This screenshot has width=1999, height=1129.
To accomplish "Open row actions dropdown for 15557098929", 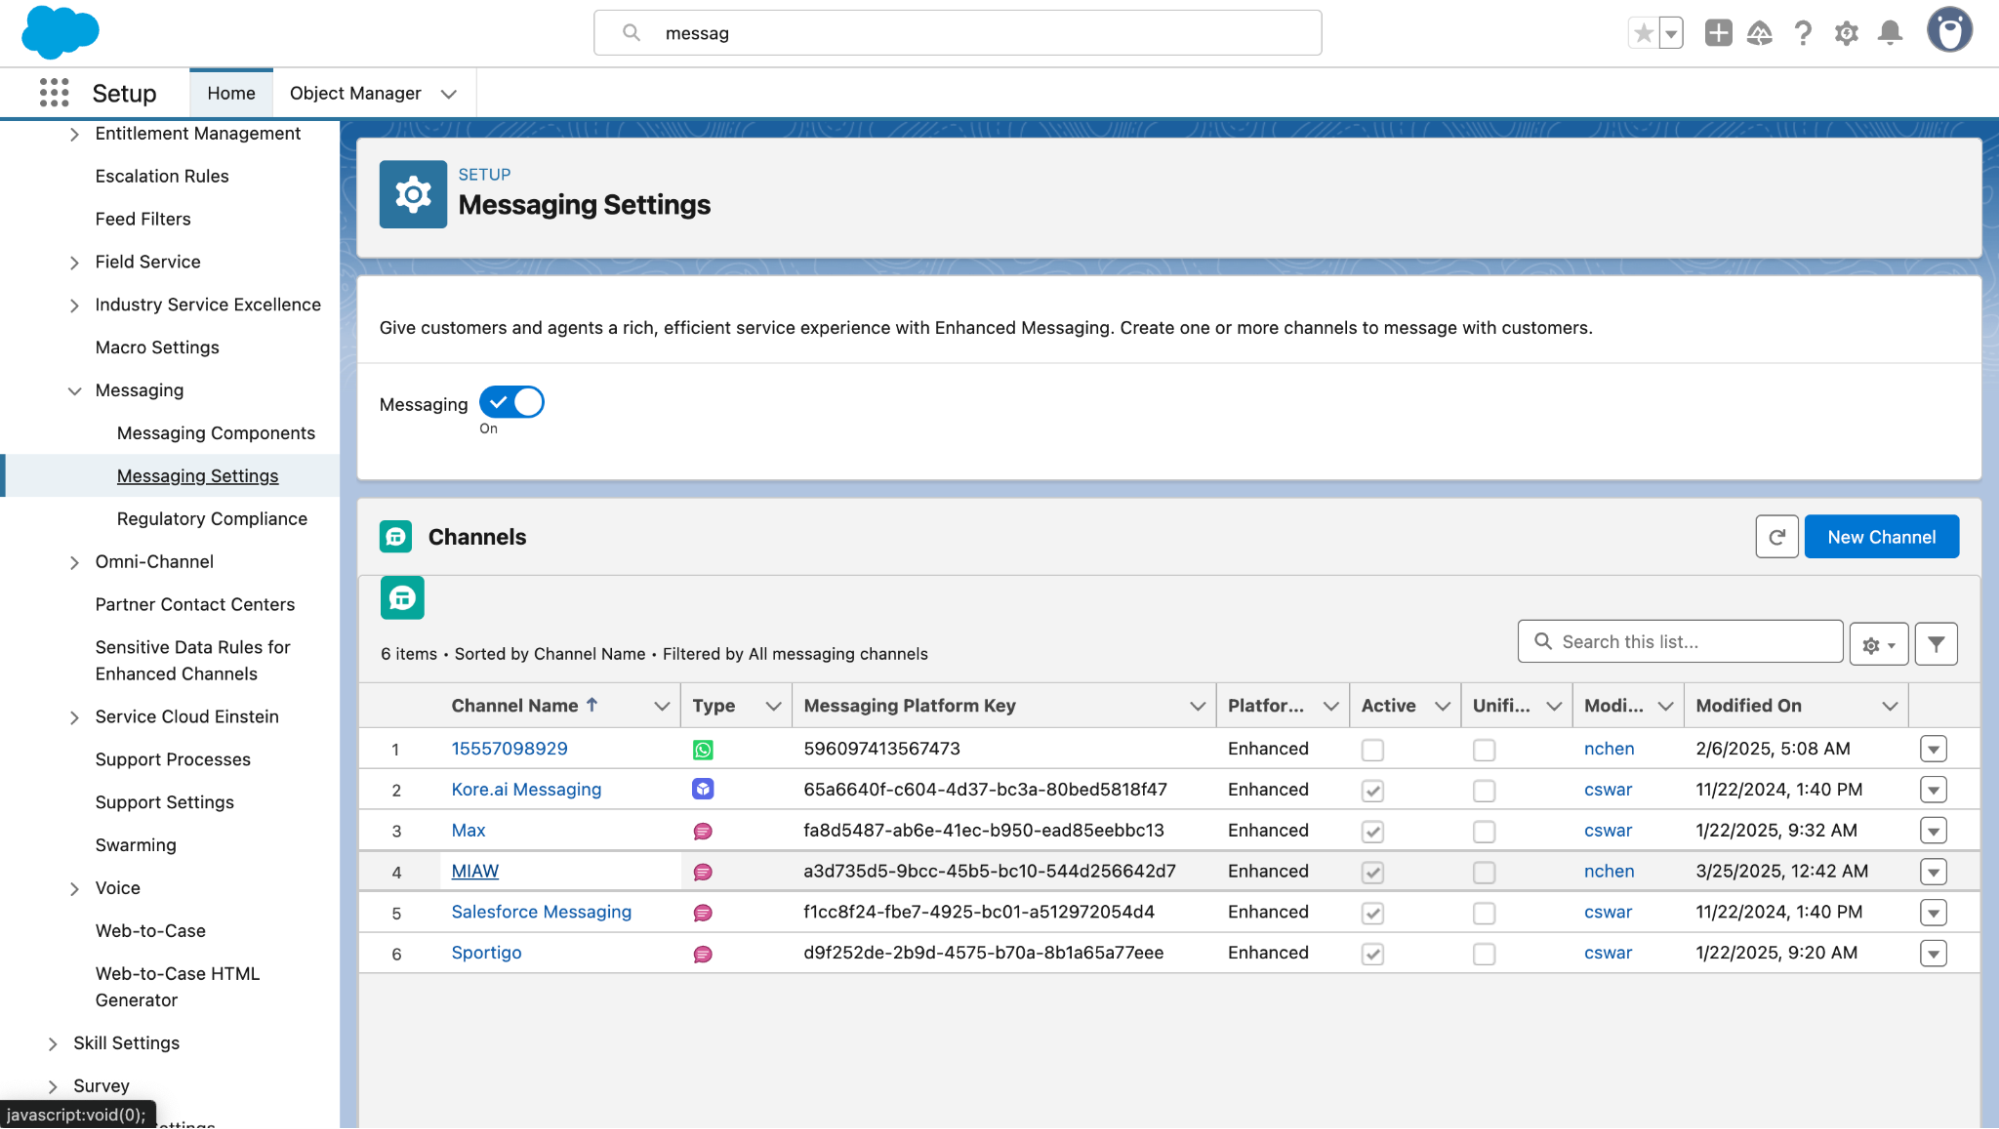I will [x=1933, y=749].
